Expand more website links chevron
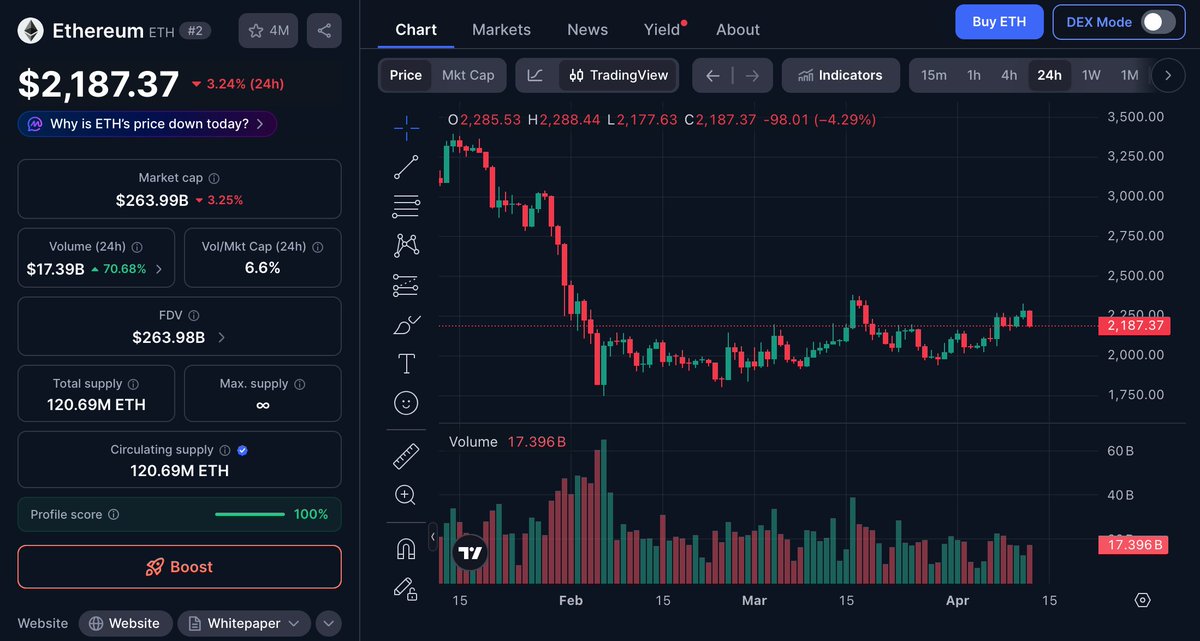This screenshot has width=1200, height=641. click(x=328, y=624)
